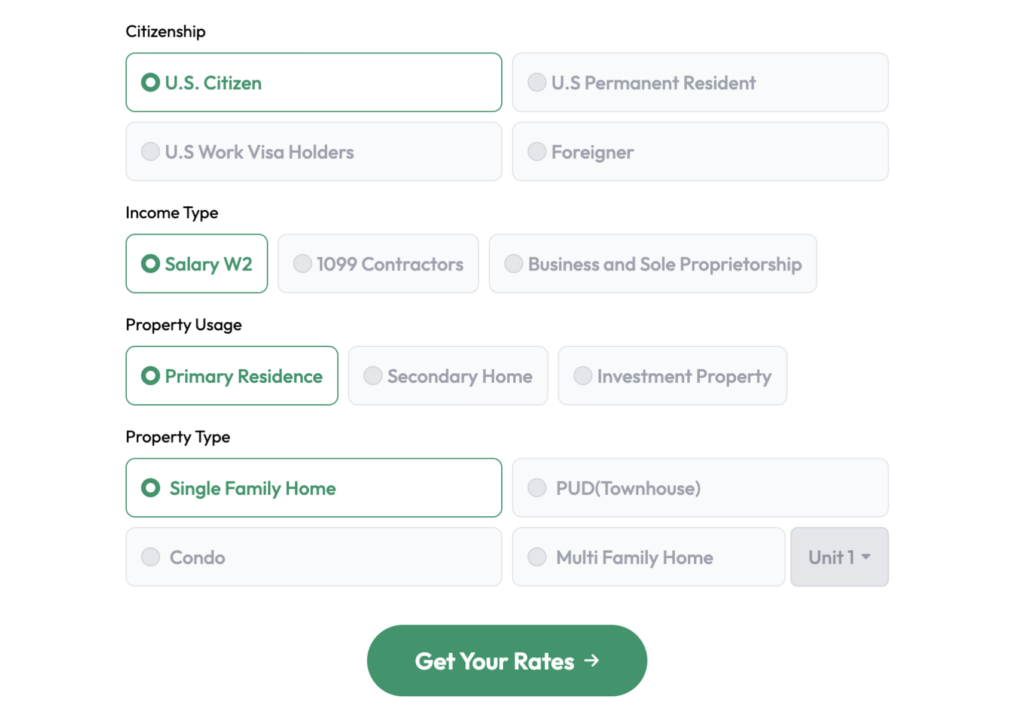
Task: Select the Condo option
Action: click(x=313, y=556)
